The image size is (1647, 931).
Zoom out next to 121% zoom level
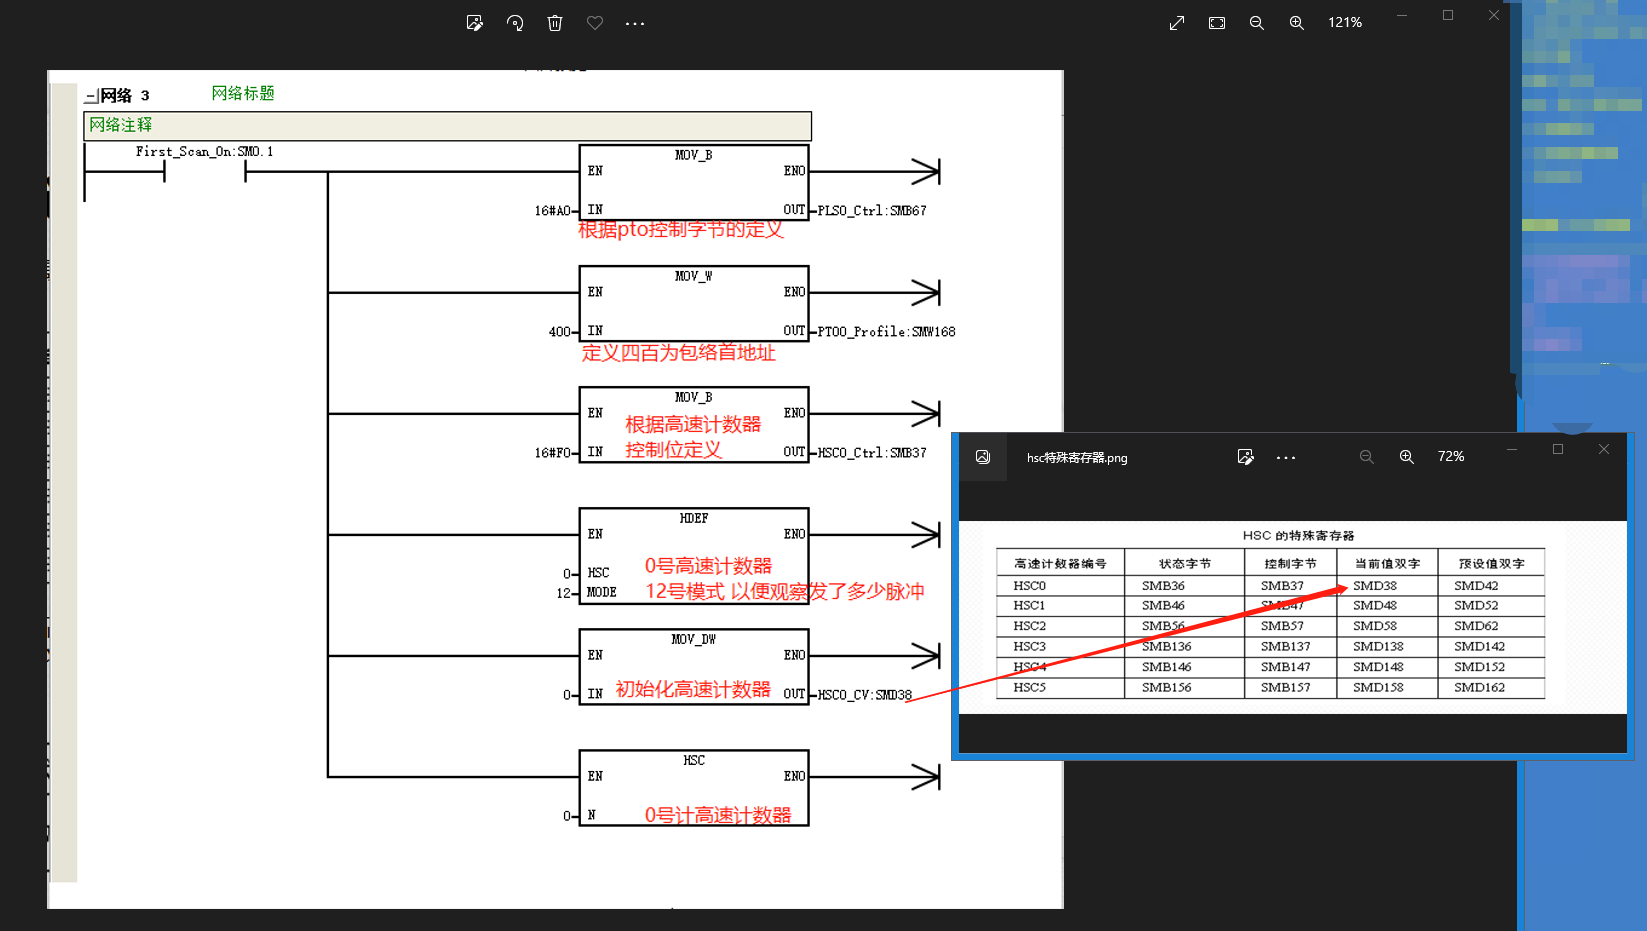pyautogui.click(x=1257, y=23)
